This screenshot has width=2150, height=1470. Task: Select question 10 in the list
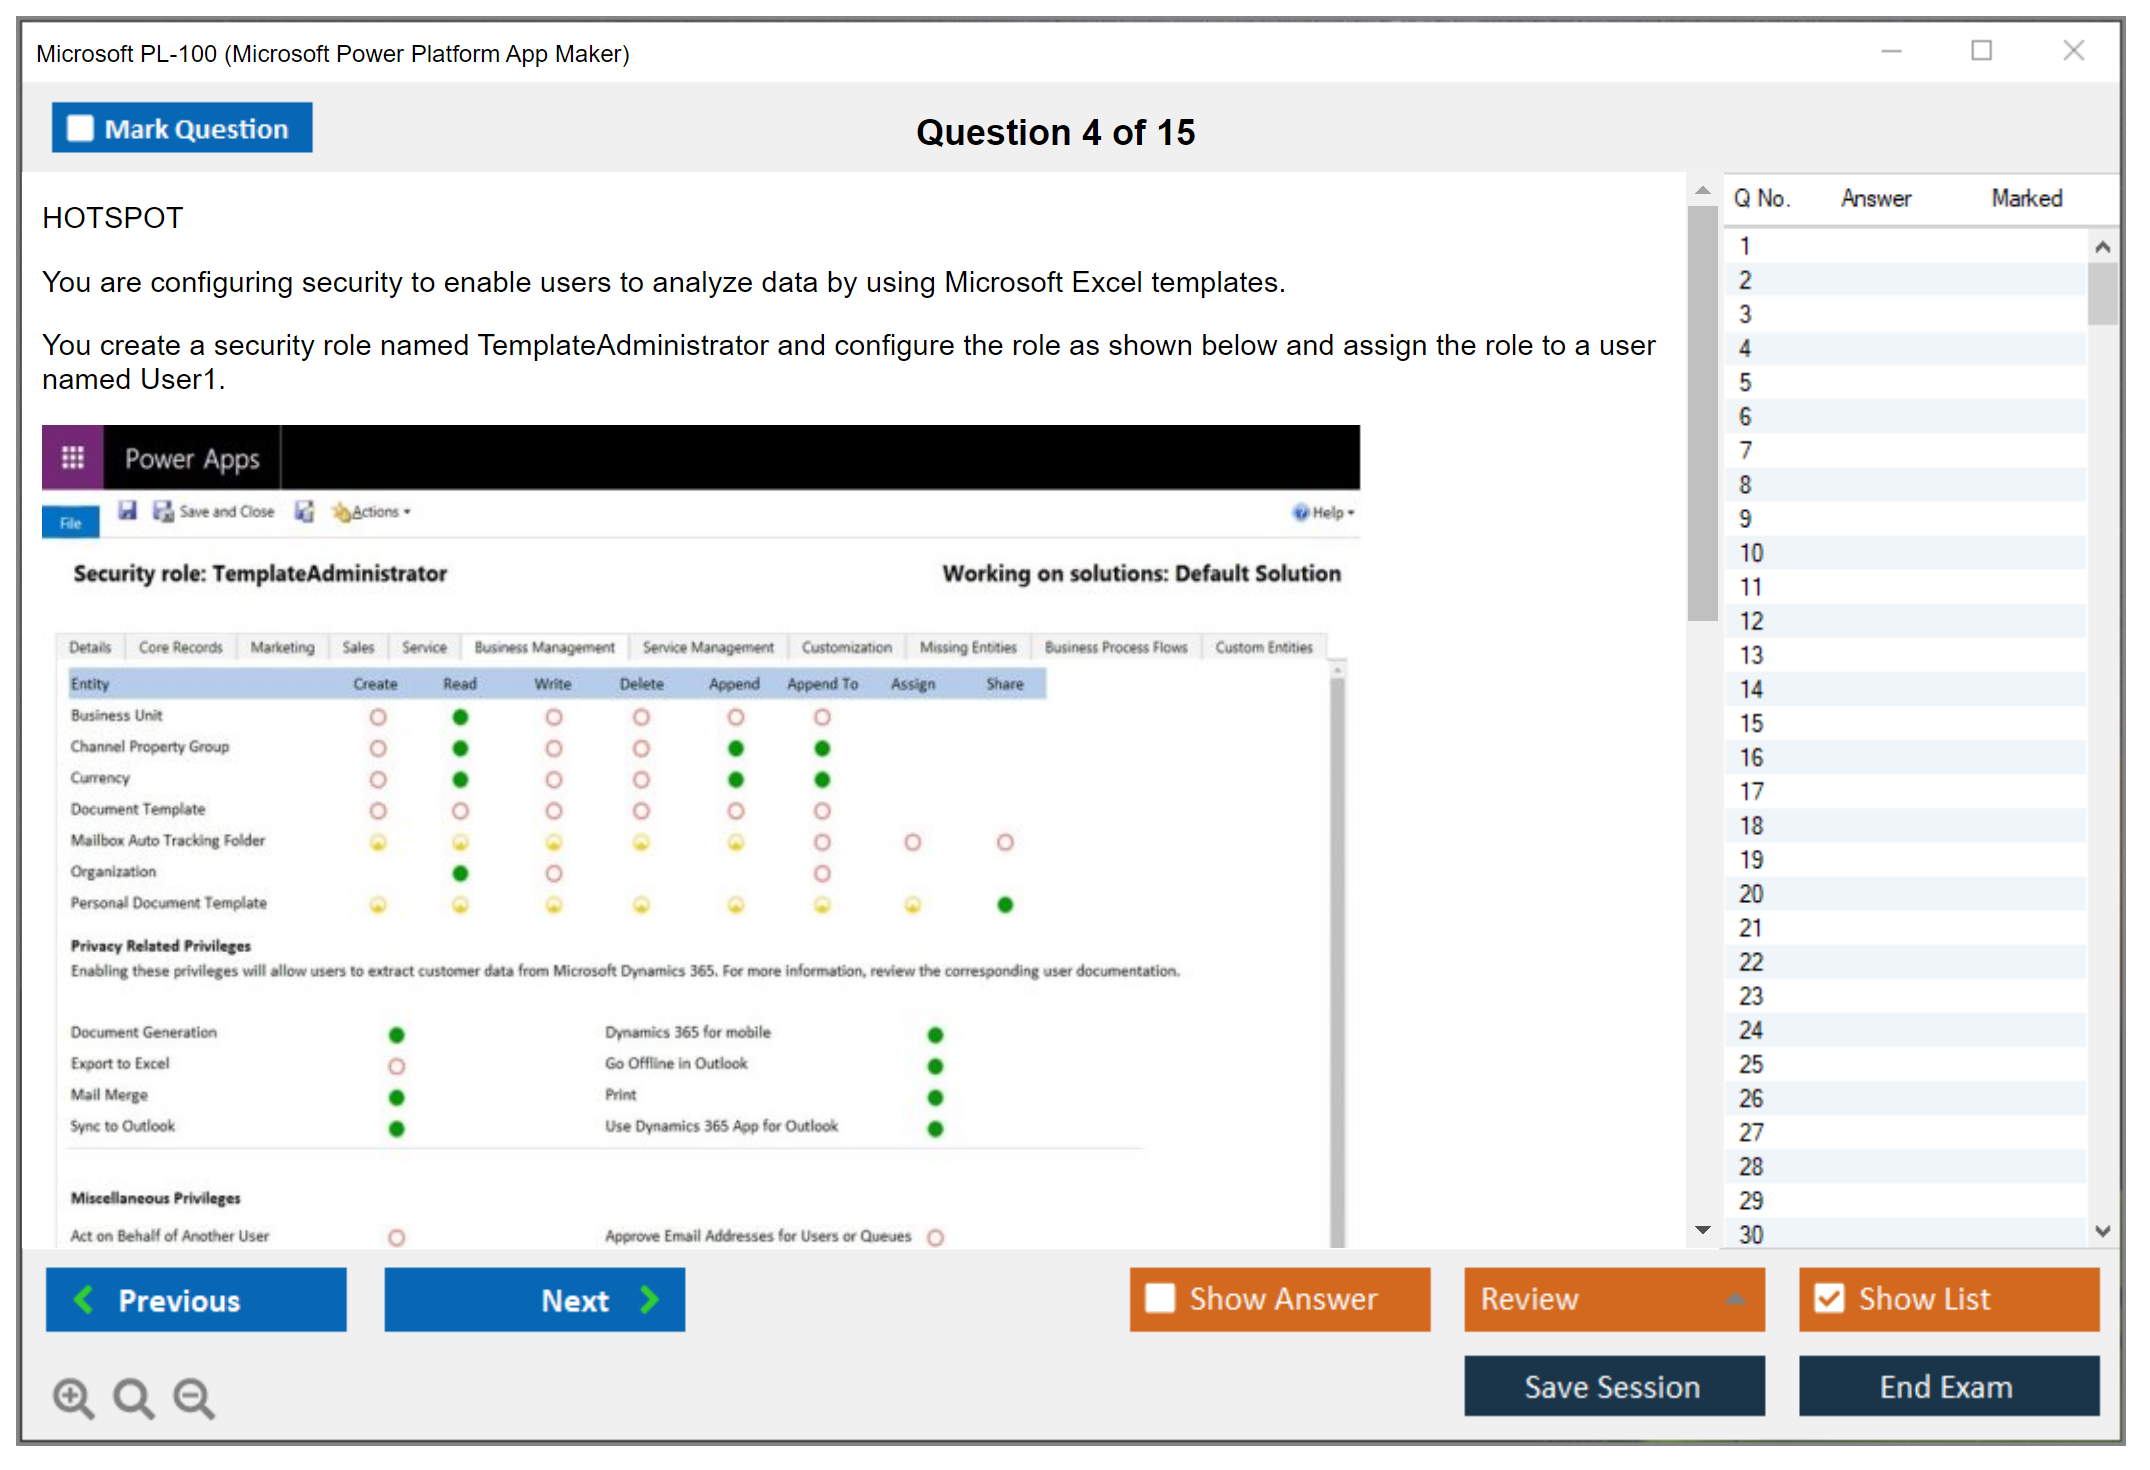tap(1751, 553)
